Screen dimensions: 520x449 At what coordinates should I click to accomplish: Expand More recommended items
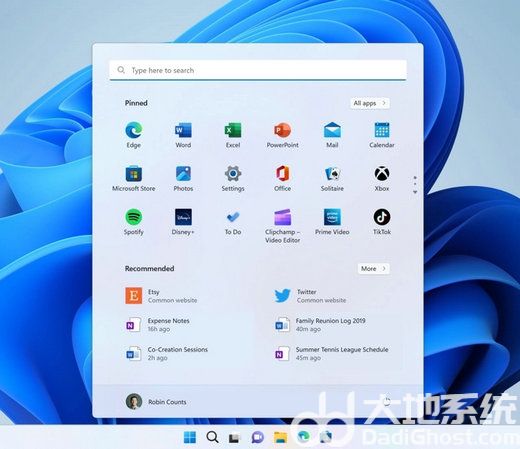click(x=374, y=268)
